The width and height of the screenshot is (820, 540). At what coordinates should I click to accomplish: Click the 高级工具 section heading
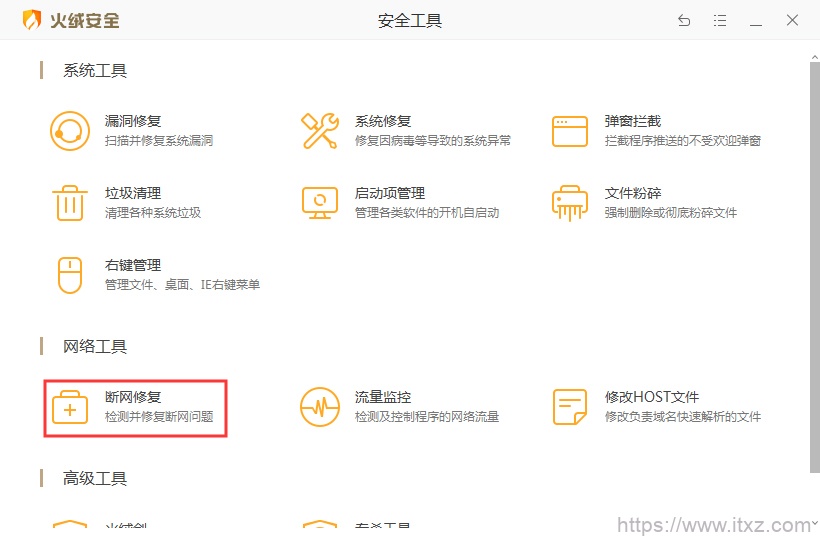pos(95,478)
